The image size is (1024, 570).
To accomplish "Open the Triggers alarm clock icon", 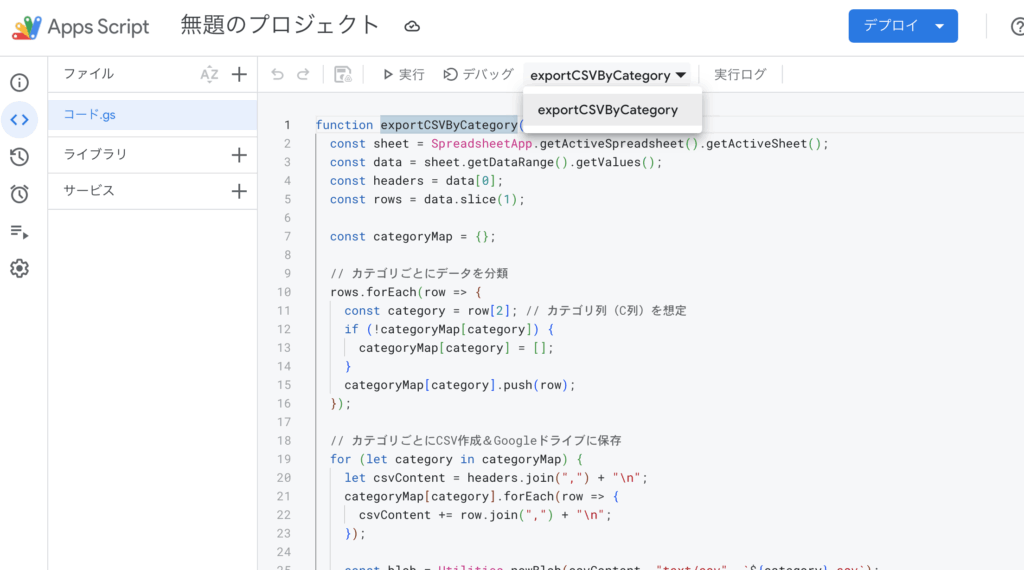I will (x=20, y=194).
